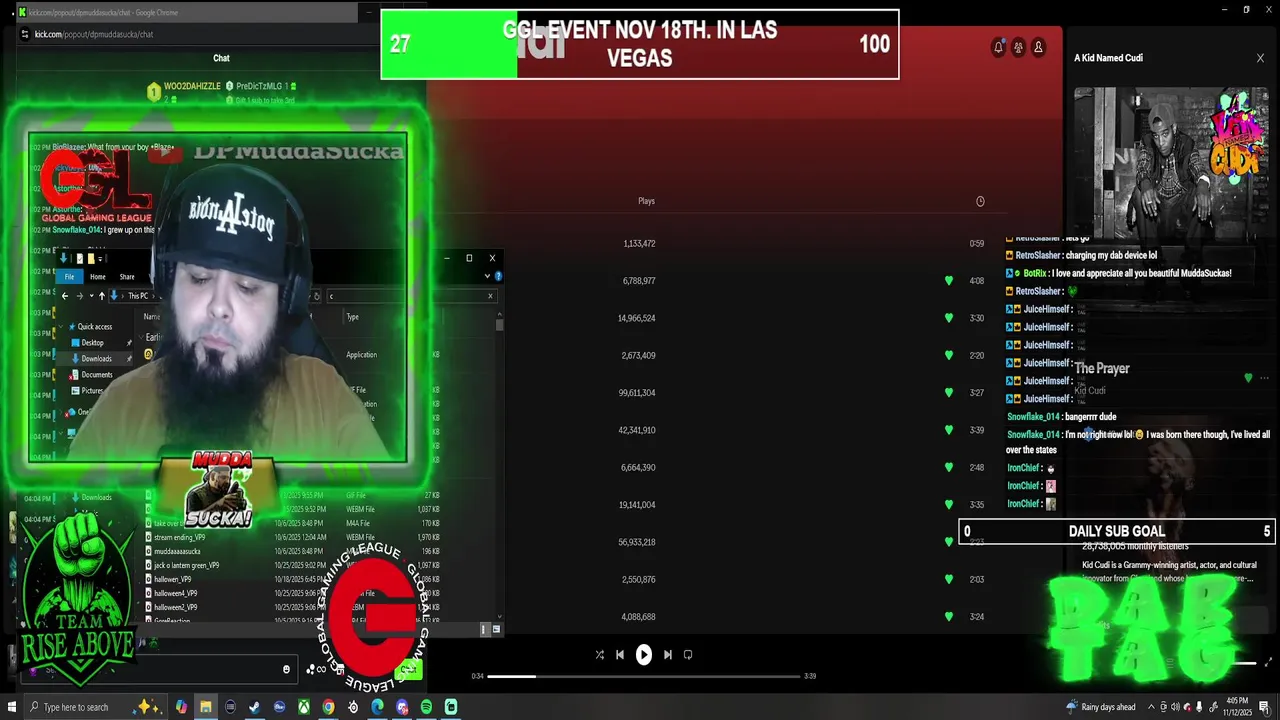The image size is (1280, 720).
Task: Open the Home tab in File Explorer
Action: (x=97, y=277)
